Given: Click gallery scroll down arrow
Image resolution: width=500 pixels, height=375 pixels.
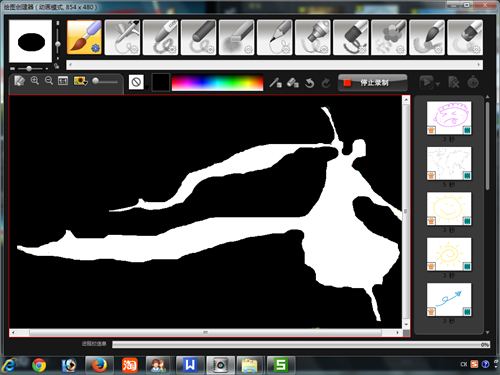Looking at the screenshot, I should [487, 332].
